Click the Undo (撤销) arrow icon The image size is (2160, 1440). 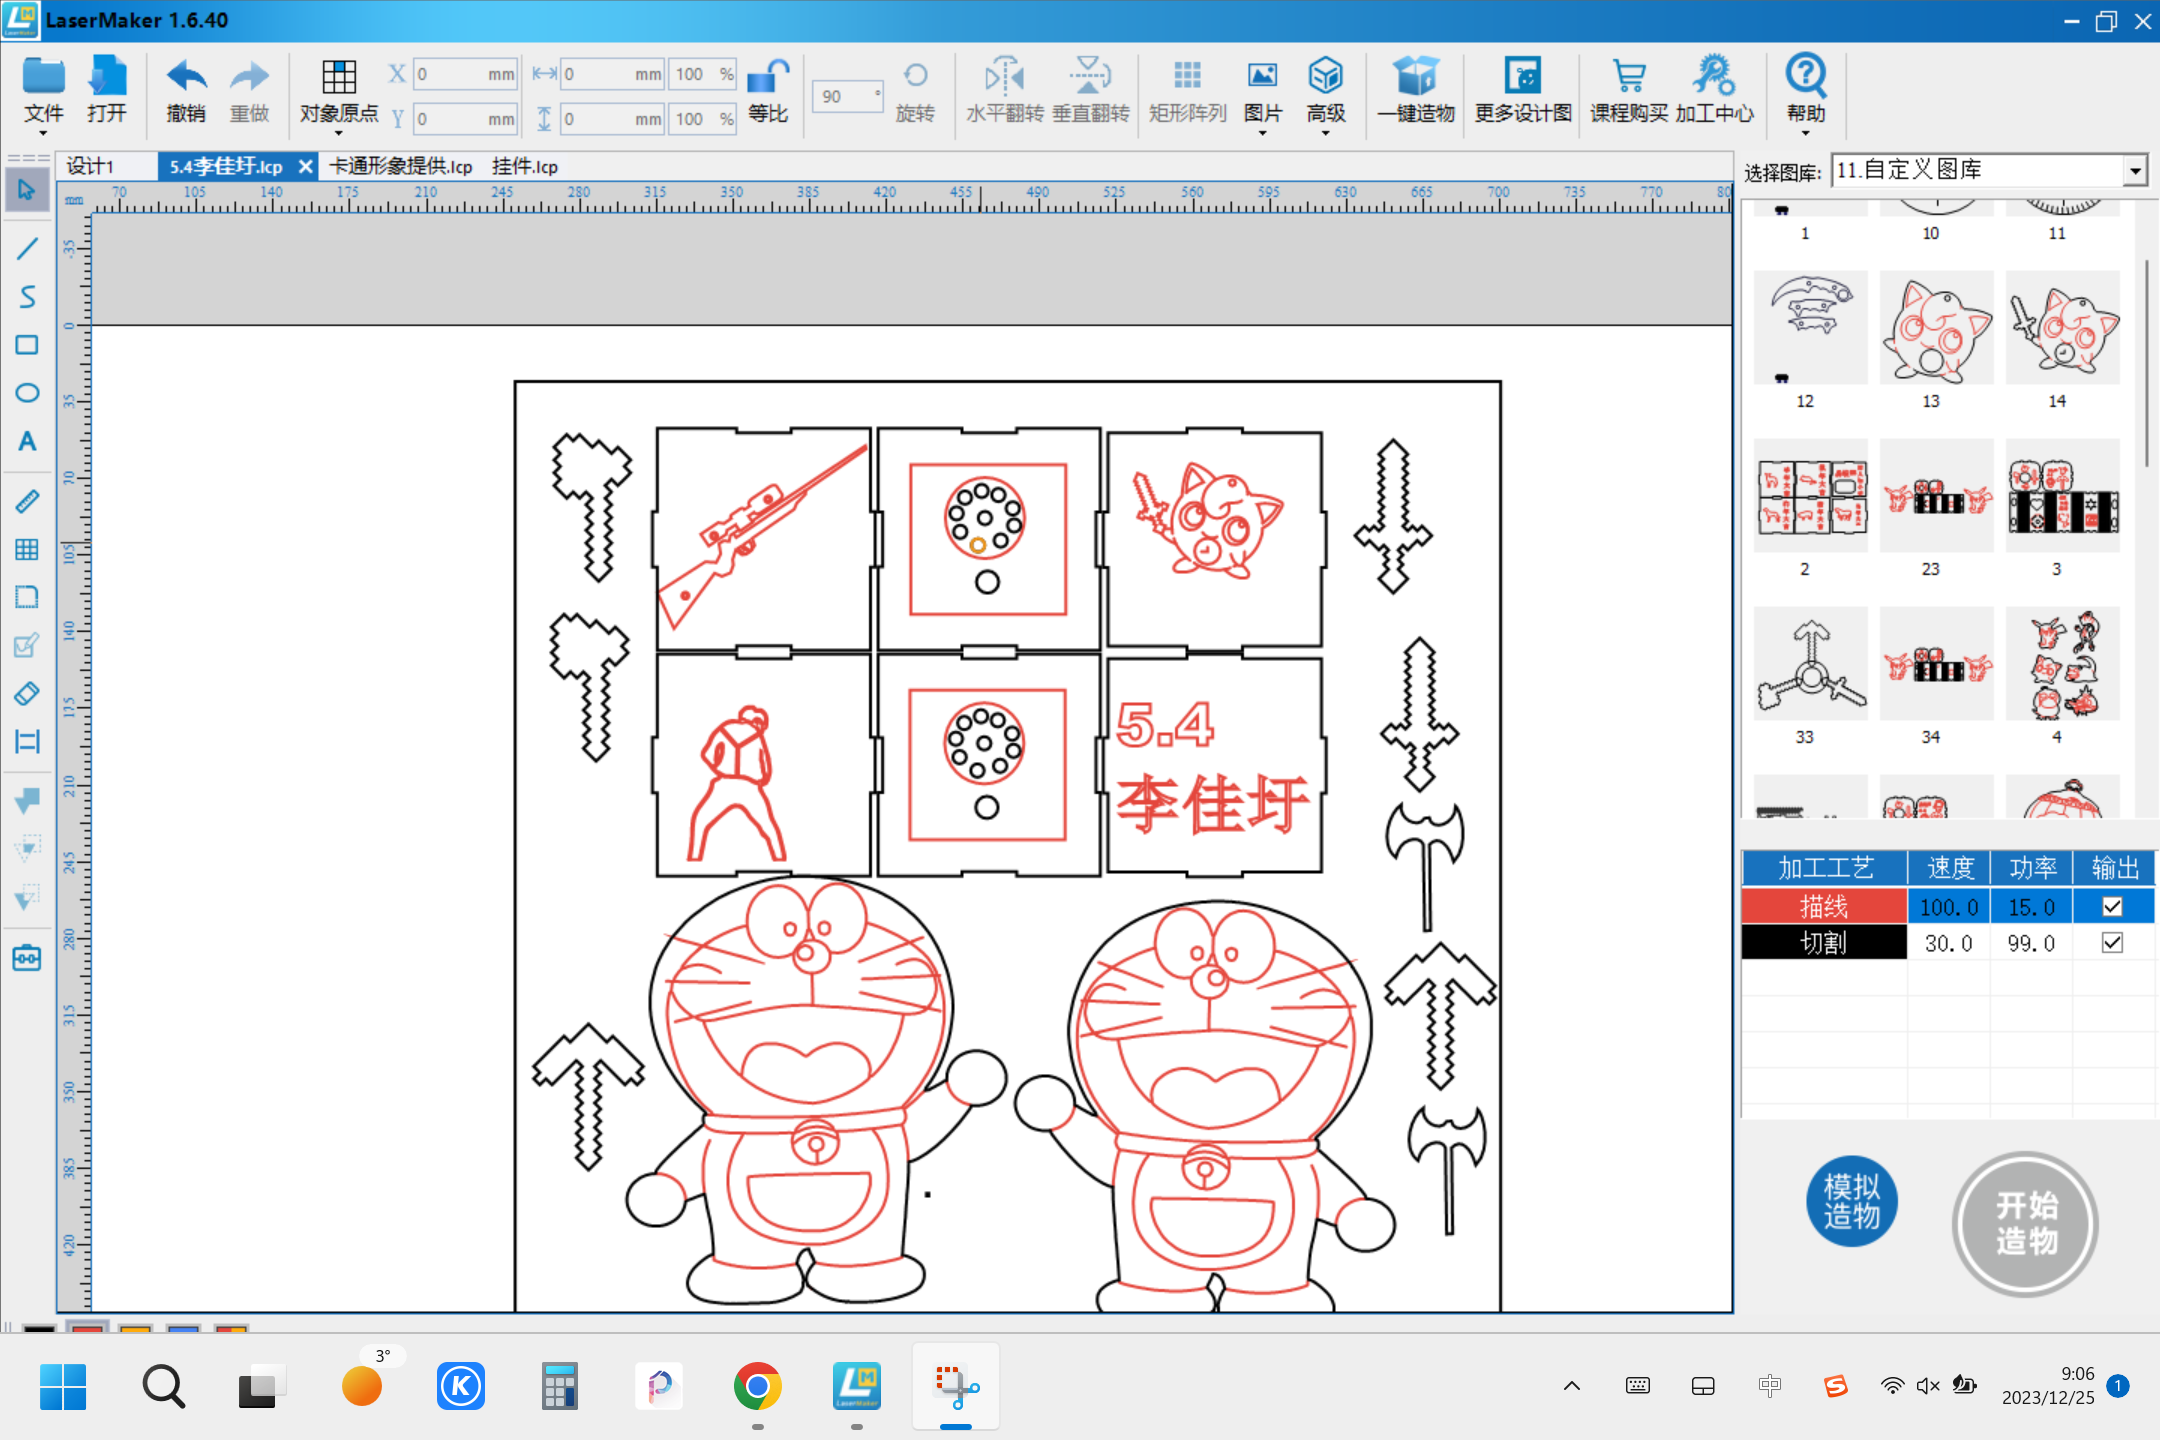186,76
